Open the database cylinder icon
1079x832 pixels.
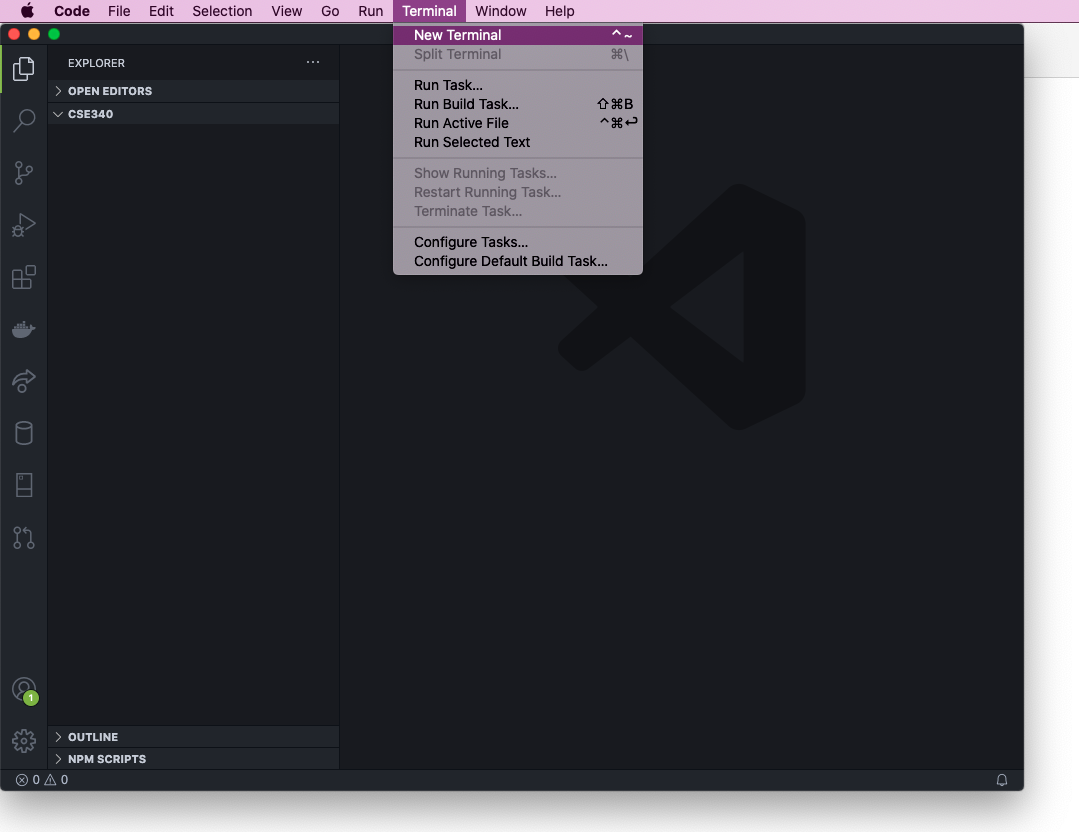pyautogui.click(x=24, y=434)
